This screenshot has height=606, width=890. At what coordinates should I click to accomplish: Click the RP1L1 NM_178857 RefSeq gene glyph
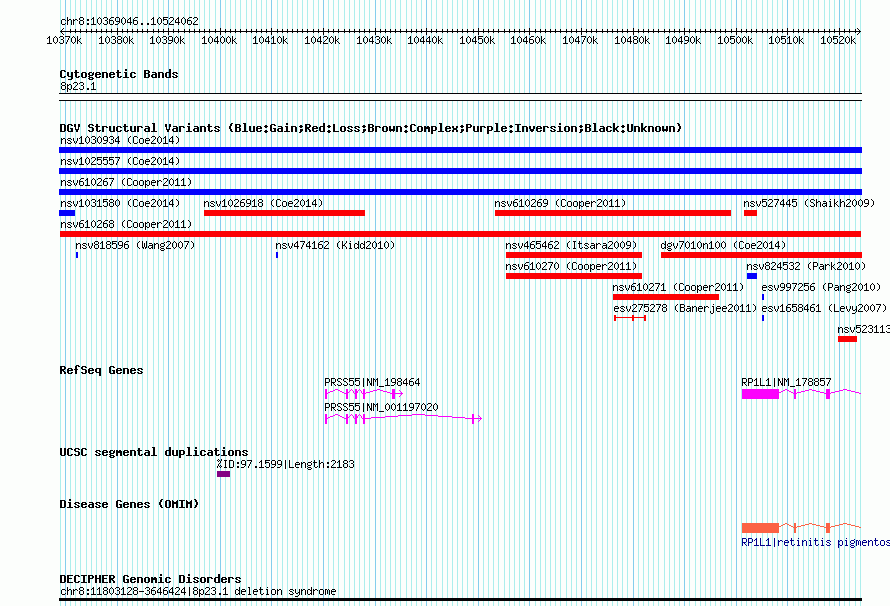pyautogui.click(x=801, y=393)
